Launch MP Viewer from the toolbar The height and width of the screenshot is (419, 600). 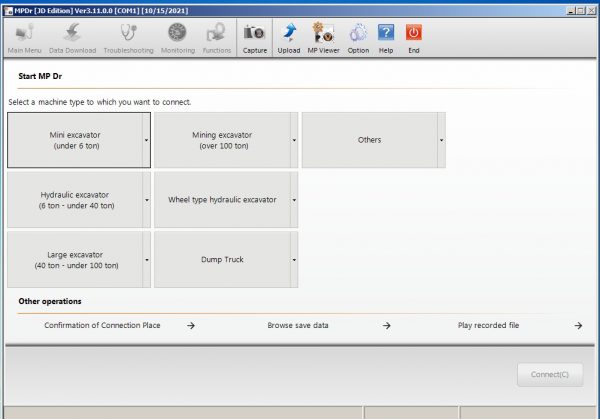coord(323,38)
